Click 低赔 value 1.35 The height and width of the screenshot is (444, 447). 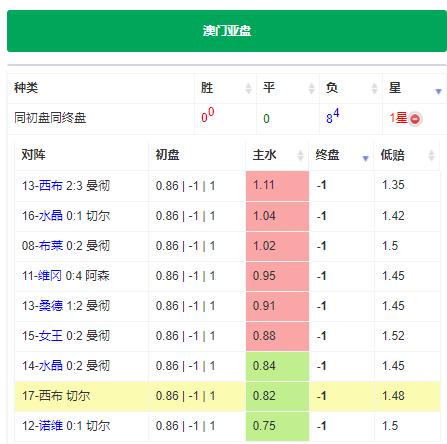click(393, 185)
